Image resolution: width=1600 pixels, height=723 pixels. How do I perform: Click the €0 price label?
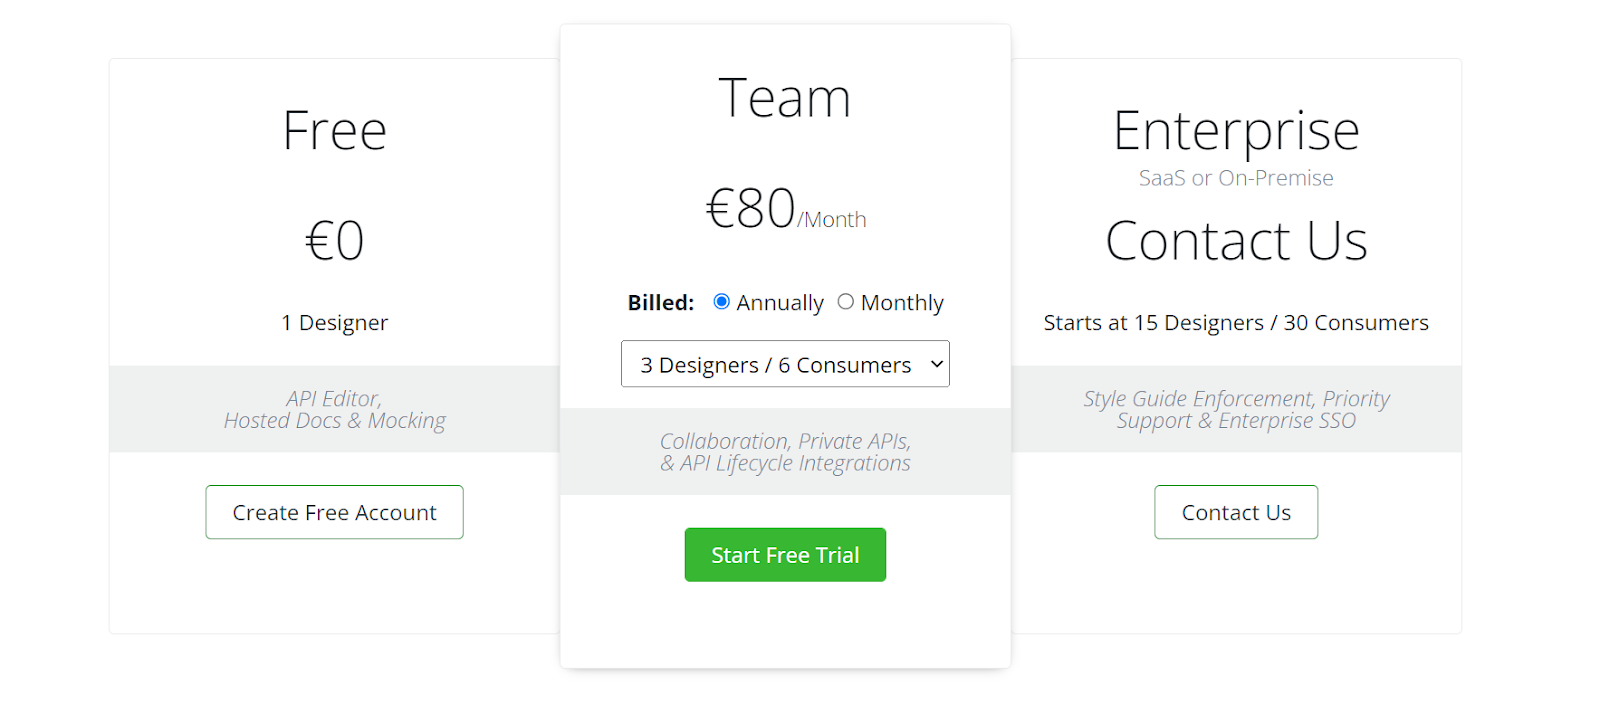334,238
